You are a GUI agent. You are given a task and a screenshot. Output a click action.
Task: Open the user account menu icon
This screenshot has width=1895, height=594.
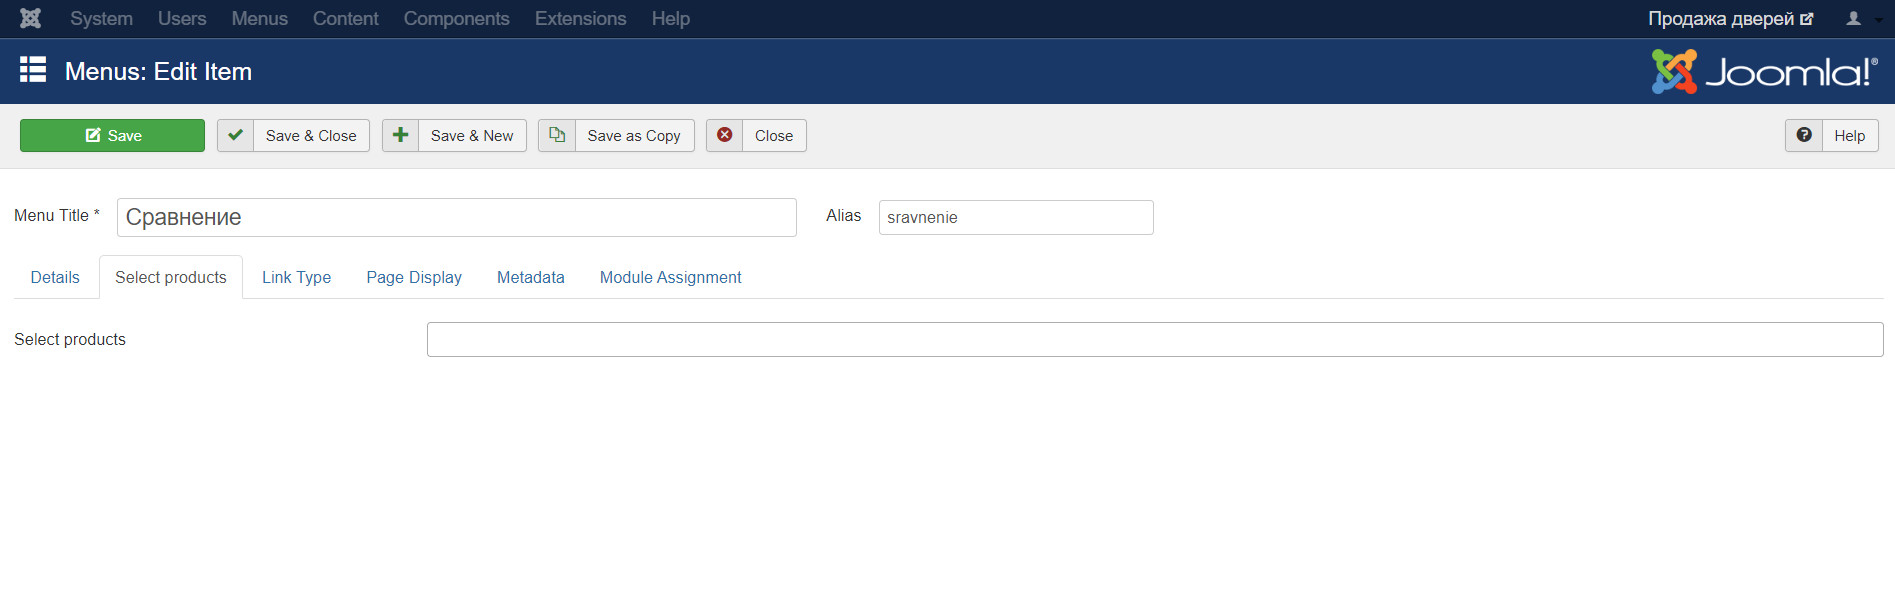pyautogui.click(x=1853, y=18)
